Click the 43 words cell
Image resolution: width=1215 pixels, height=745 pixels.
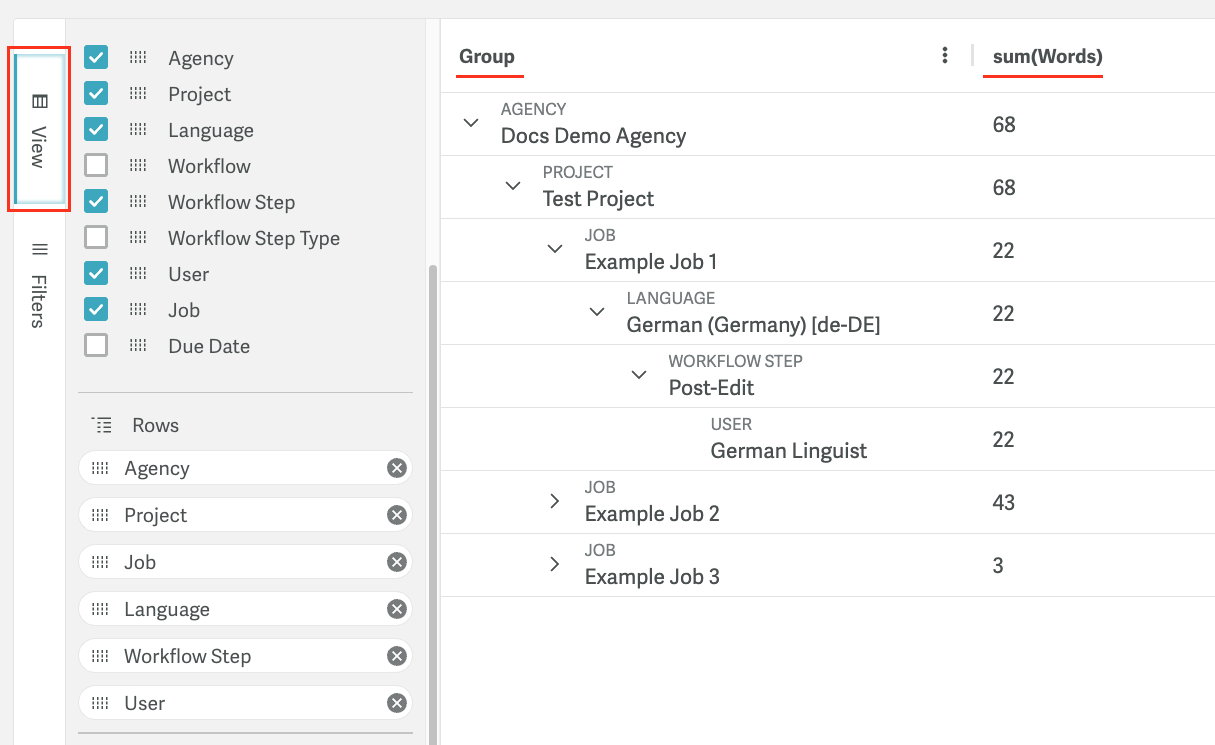coord(1004,502)
